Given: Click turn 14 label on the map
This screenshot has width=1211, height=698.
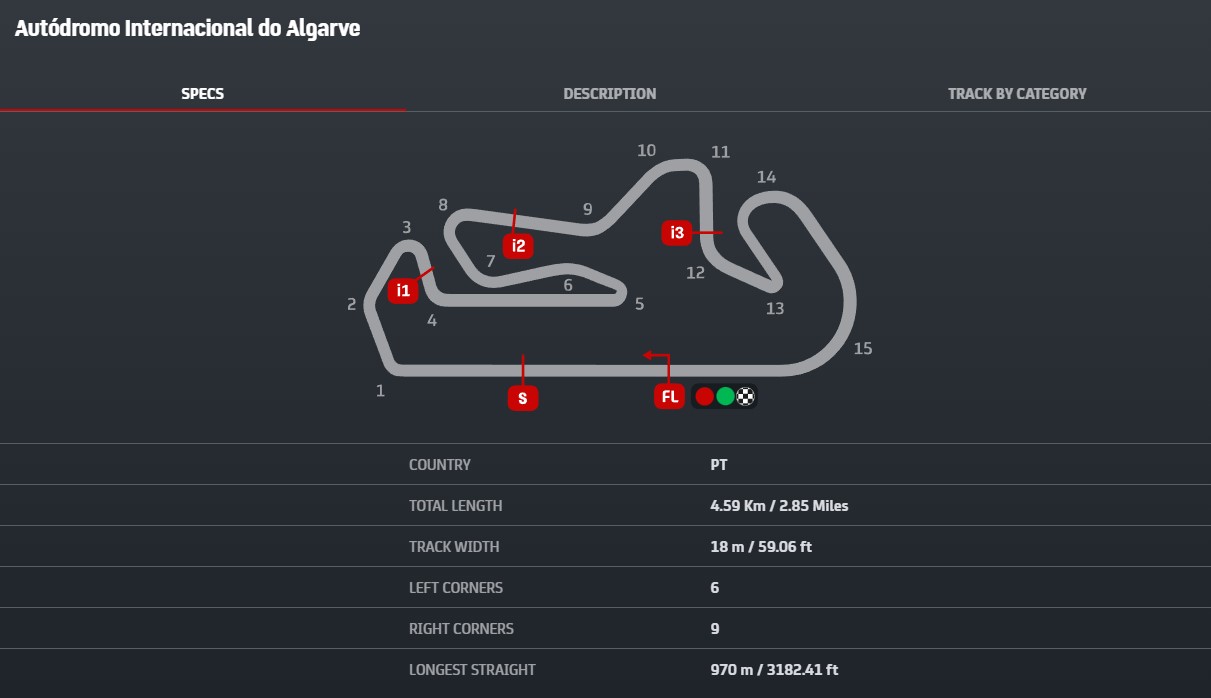Looking at the screenshot, I should [x=766, y=177].
